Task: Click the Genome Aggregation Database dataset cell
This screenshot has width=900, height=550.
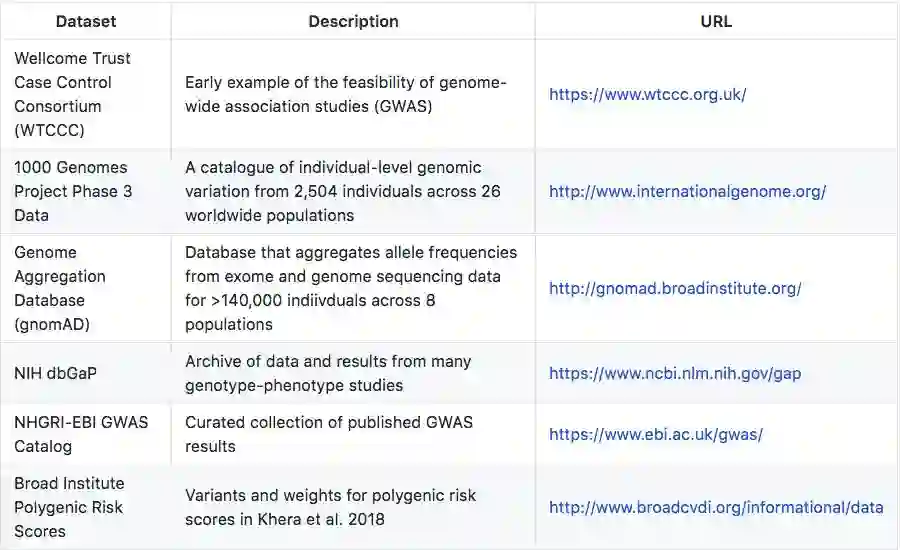Action: [62, 288]
